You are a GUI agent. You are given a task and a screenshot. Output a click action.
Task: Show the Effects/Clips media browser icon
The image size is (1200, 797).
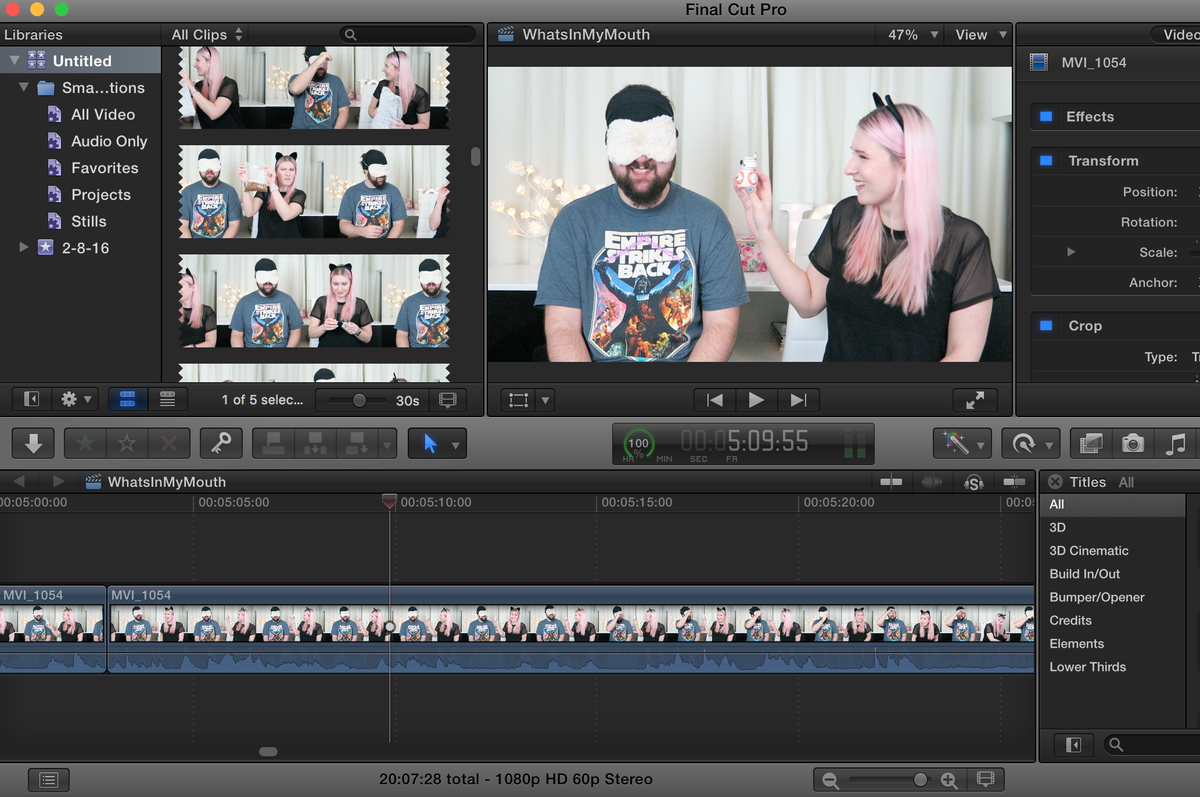(x=1092, y=443)
